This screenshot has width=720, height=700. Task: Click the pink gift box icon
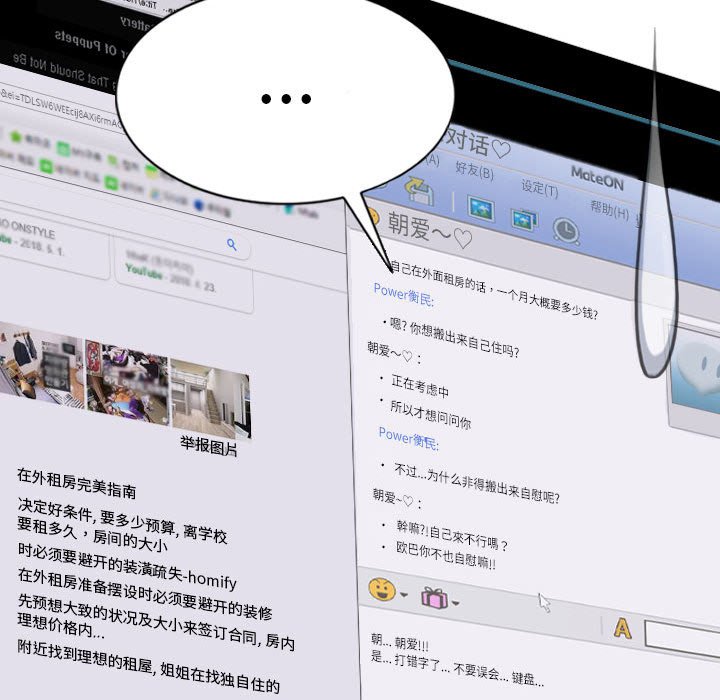434,598
